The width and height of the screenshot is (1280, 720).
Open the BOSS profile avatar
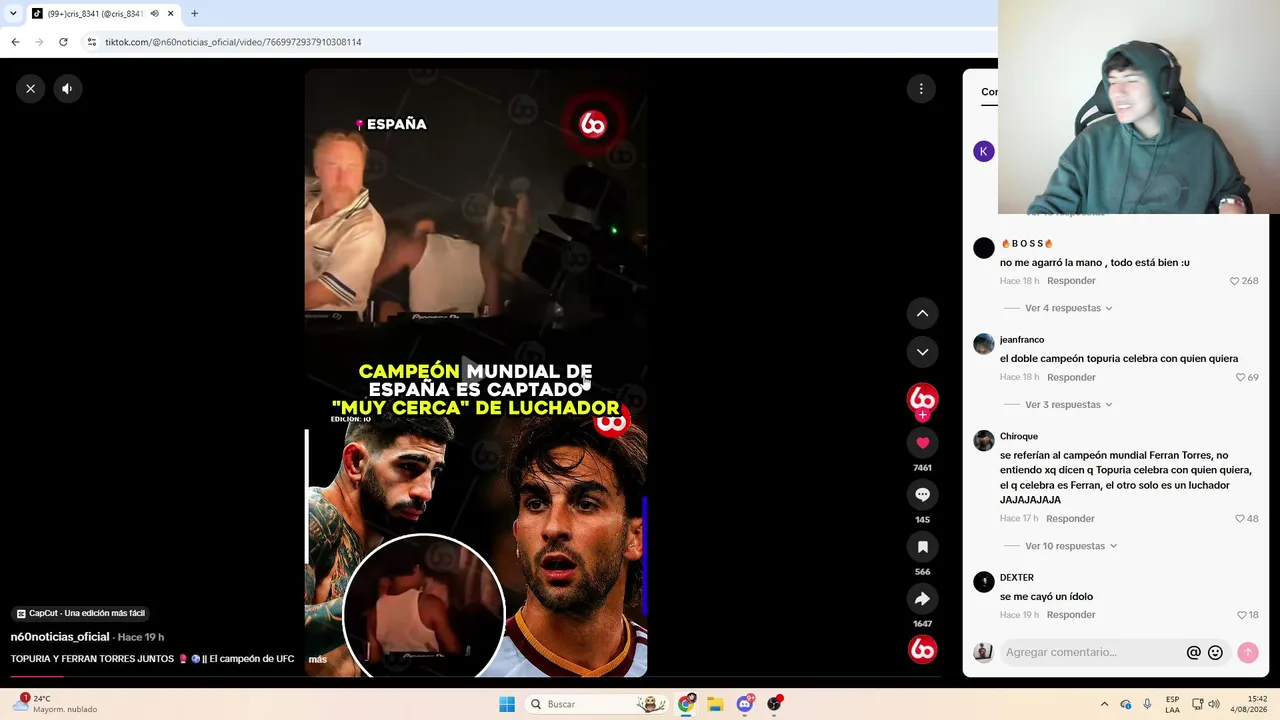click(984, 248)
